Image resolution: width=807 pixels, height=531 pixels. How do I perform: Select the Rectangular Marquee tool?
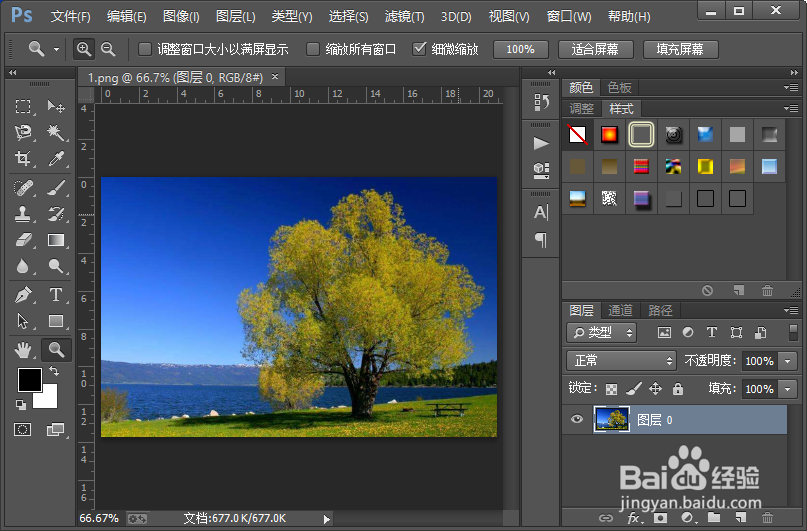23,107
